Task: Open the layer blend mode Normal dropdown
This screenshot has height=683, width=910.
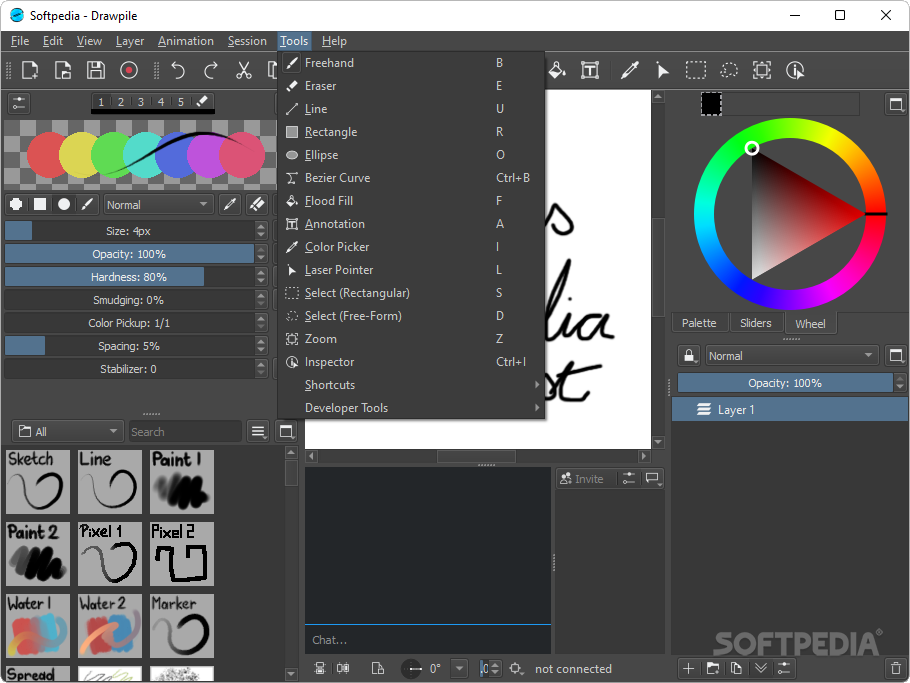Action: coord(792,356)
